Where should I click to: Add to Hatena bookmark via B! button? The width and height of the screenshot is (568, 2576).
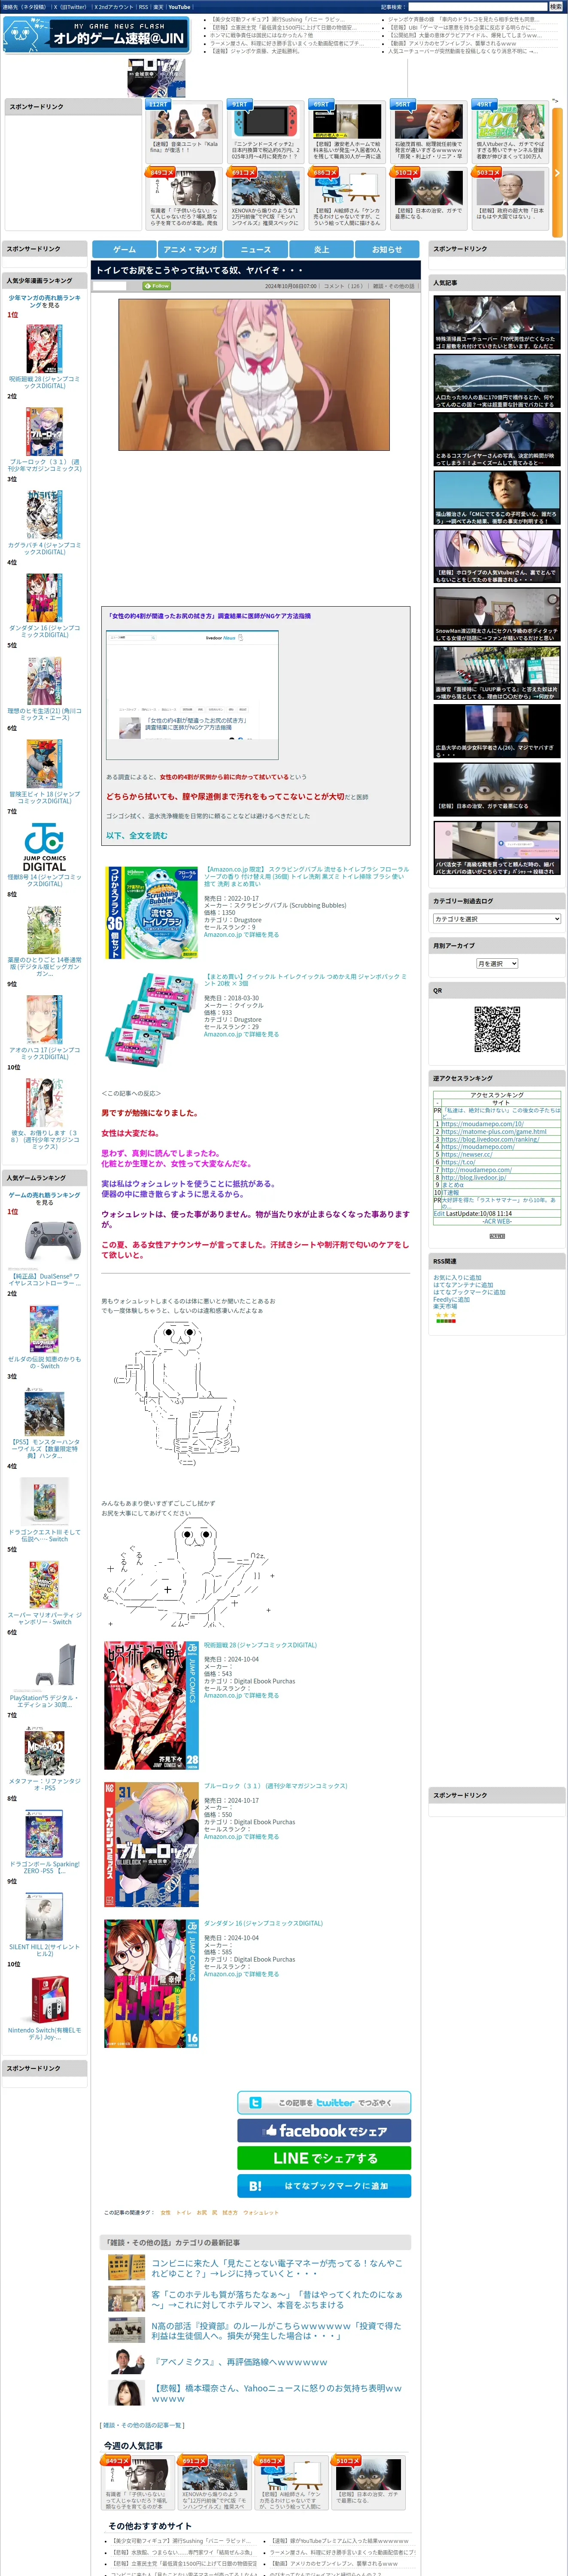324,2186
